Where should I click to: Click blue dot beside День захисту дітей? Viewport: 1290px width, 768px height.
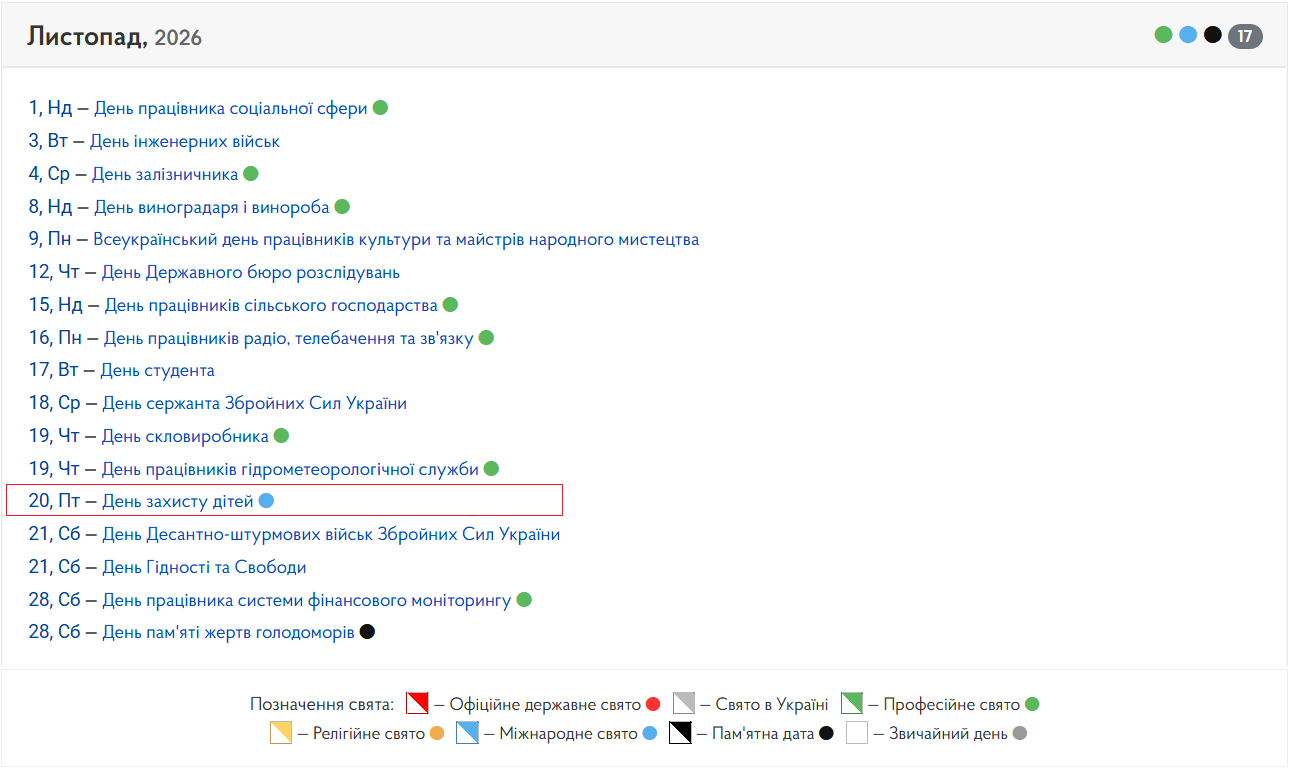pyautogui.click(x=266, y=501)
